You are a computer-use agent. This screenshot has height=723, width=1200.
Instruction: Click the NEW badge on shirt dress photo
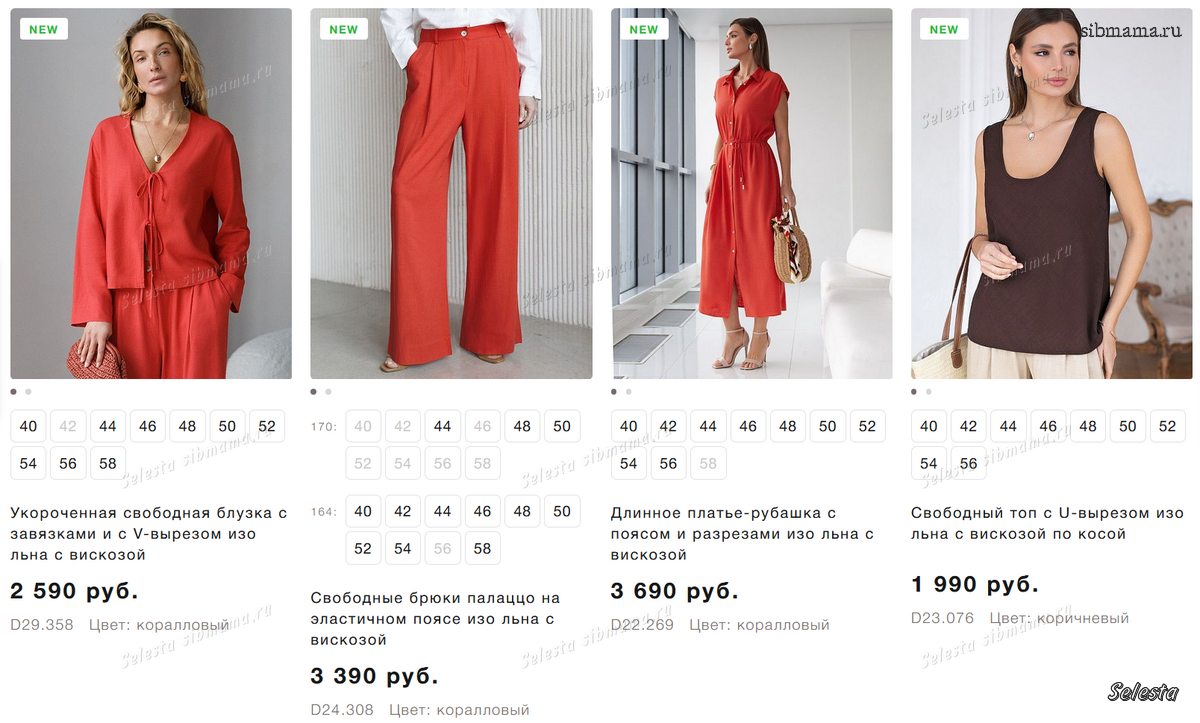pyautogui.click(x=643, y=29)
